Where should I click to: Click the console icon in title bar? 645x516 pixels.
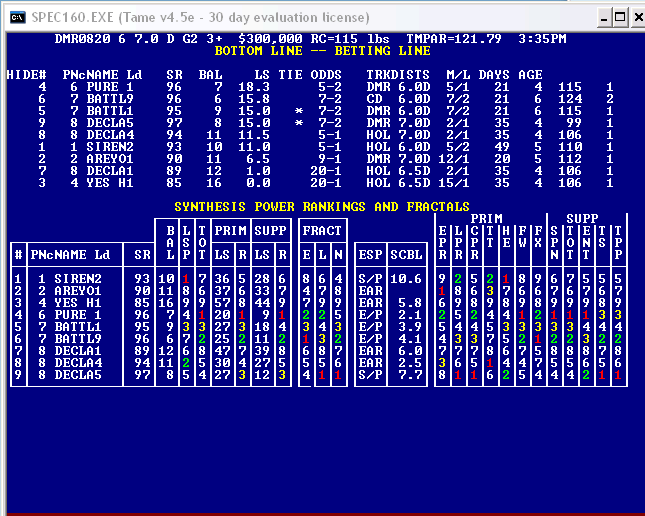(x=18, y=18)
